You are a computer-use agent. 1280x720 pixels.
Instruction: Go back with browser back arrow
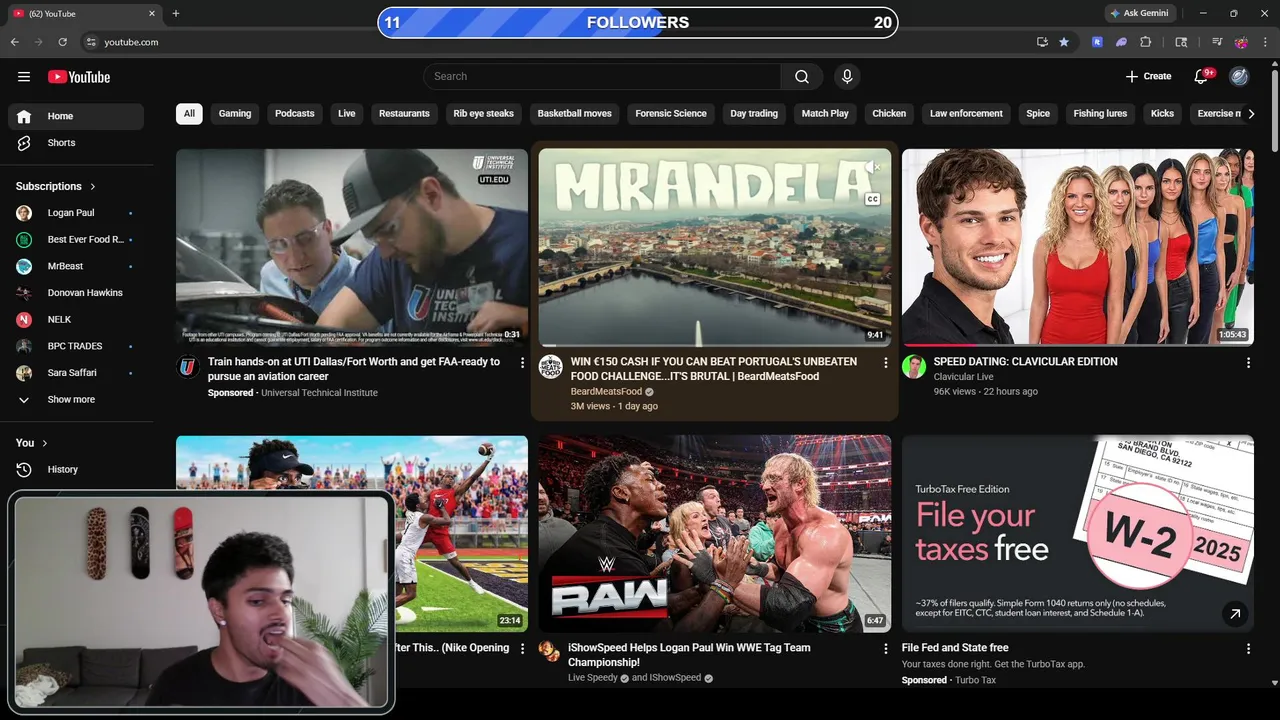(x=15, y=42)
